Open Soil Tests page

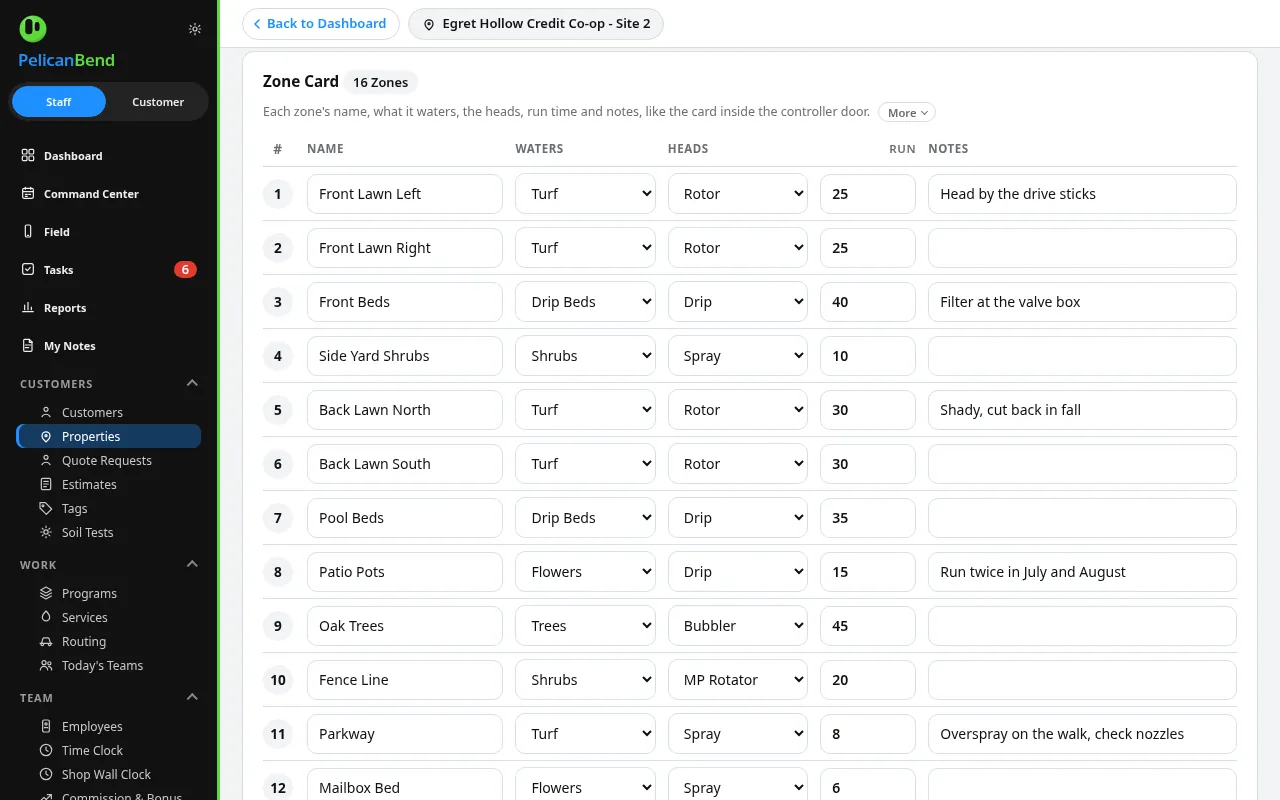pos(109,533)
